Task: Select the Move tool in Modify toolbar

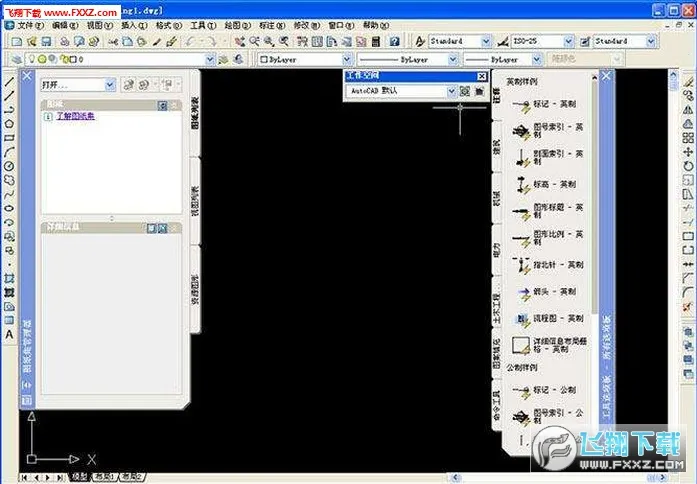Action: tap(688, 152)
